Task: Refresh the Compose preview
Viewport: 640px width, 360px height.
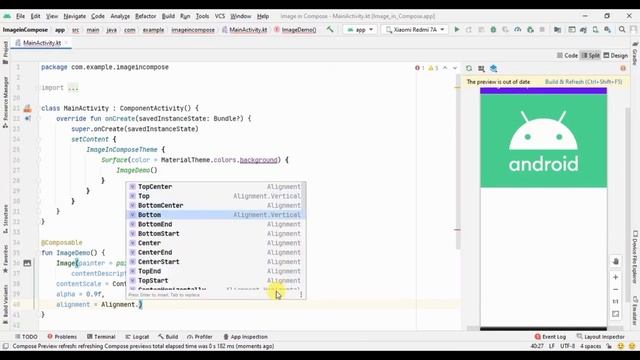Action: (x=469, y=69)
